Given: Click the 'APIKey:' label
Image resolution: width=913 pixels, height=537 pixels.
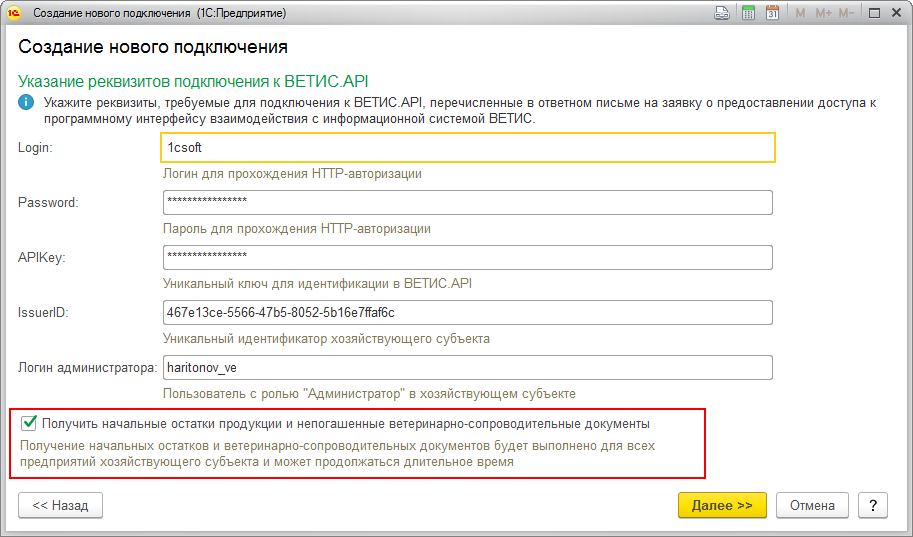Looking at the screenshot, I should [x=42, y=257].
